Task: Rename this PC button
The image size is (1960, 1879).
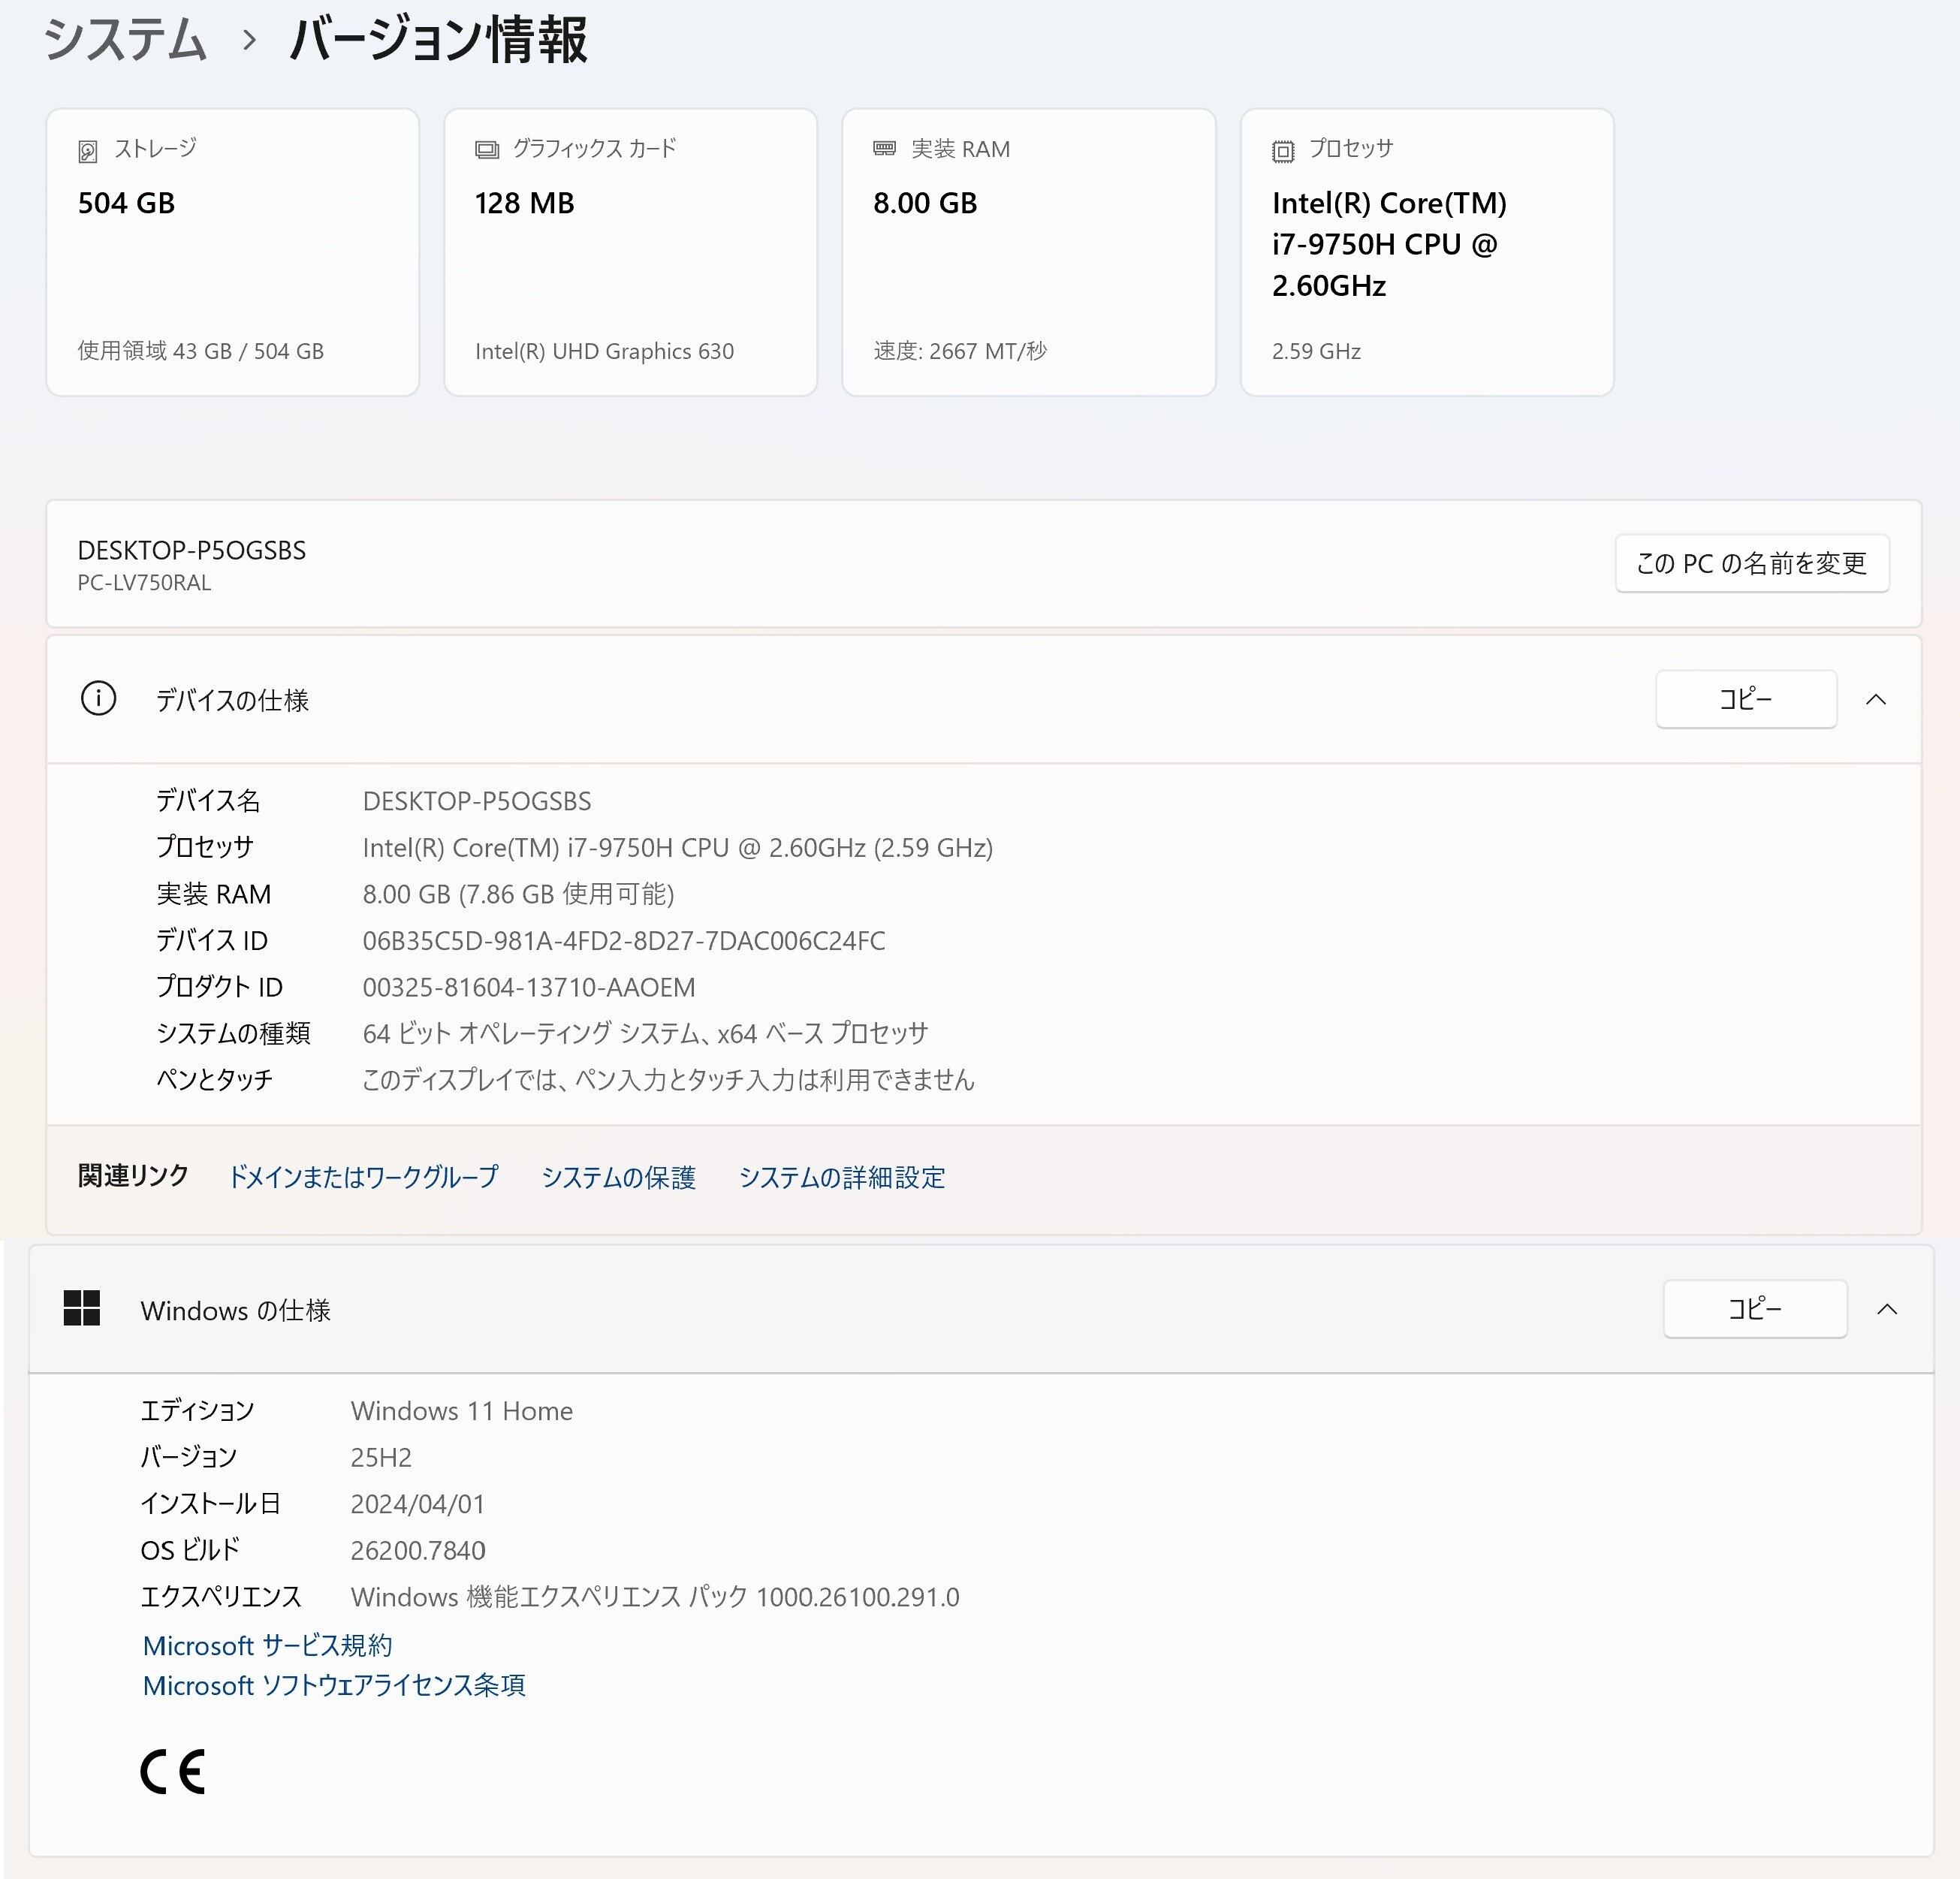Action: pyautogui.click(x=1751, y=563)
